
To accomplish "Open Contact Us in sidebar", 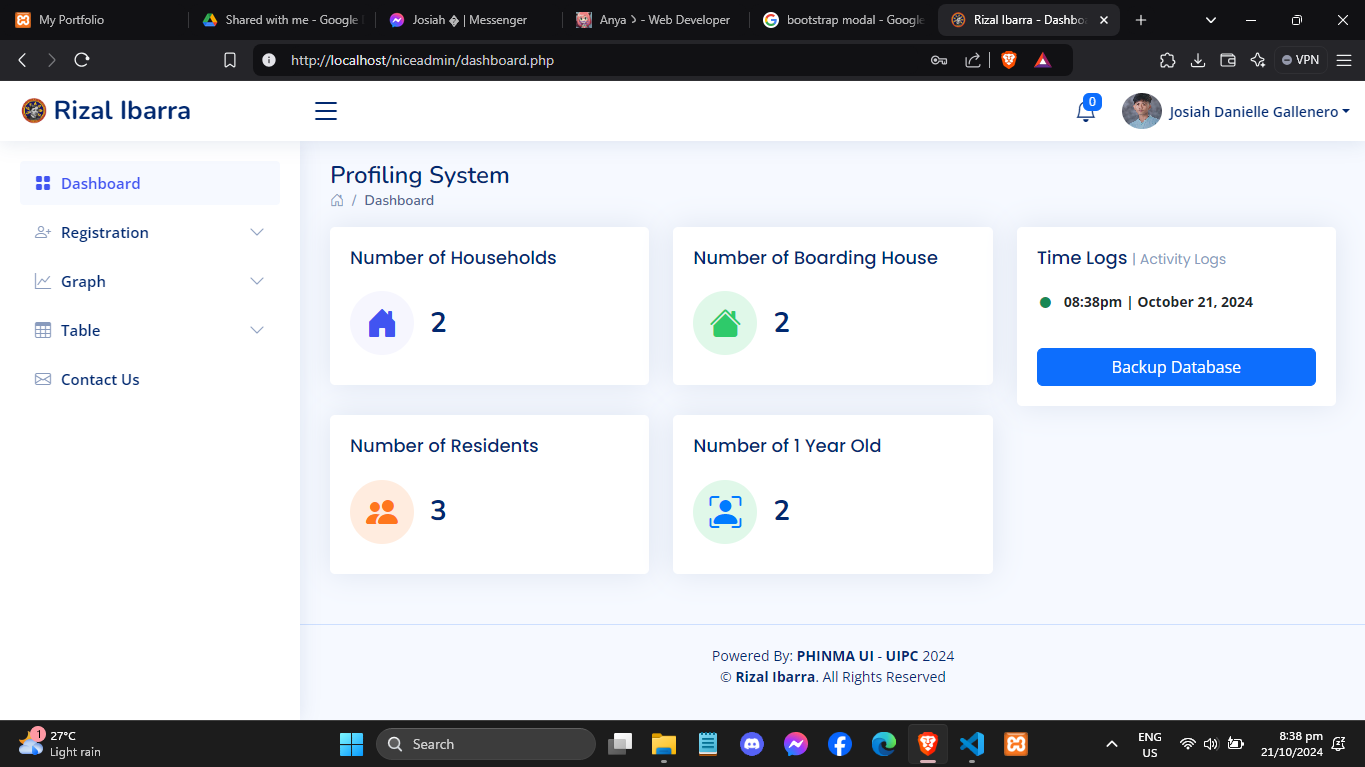I will coord(100,380).
